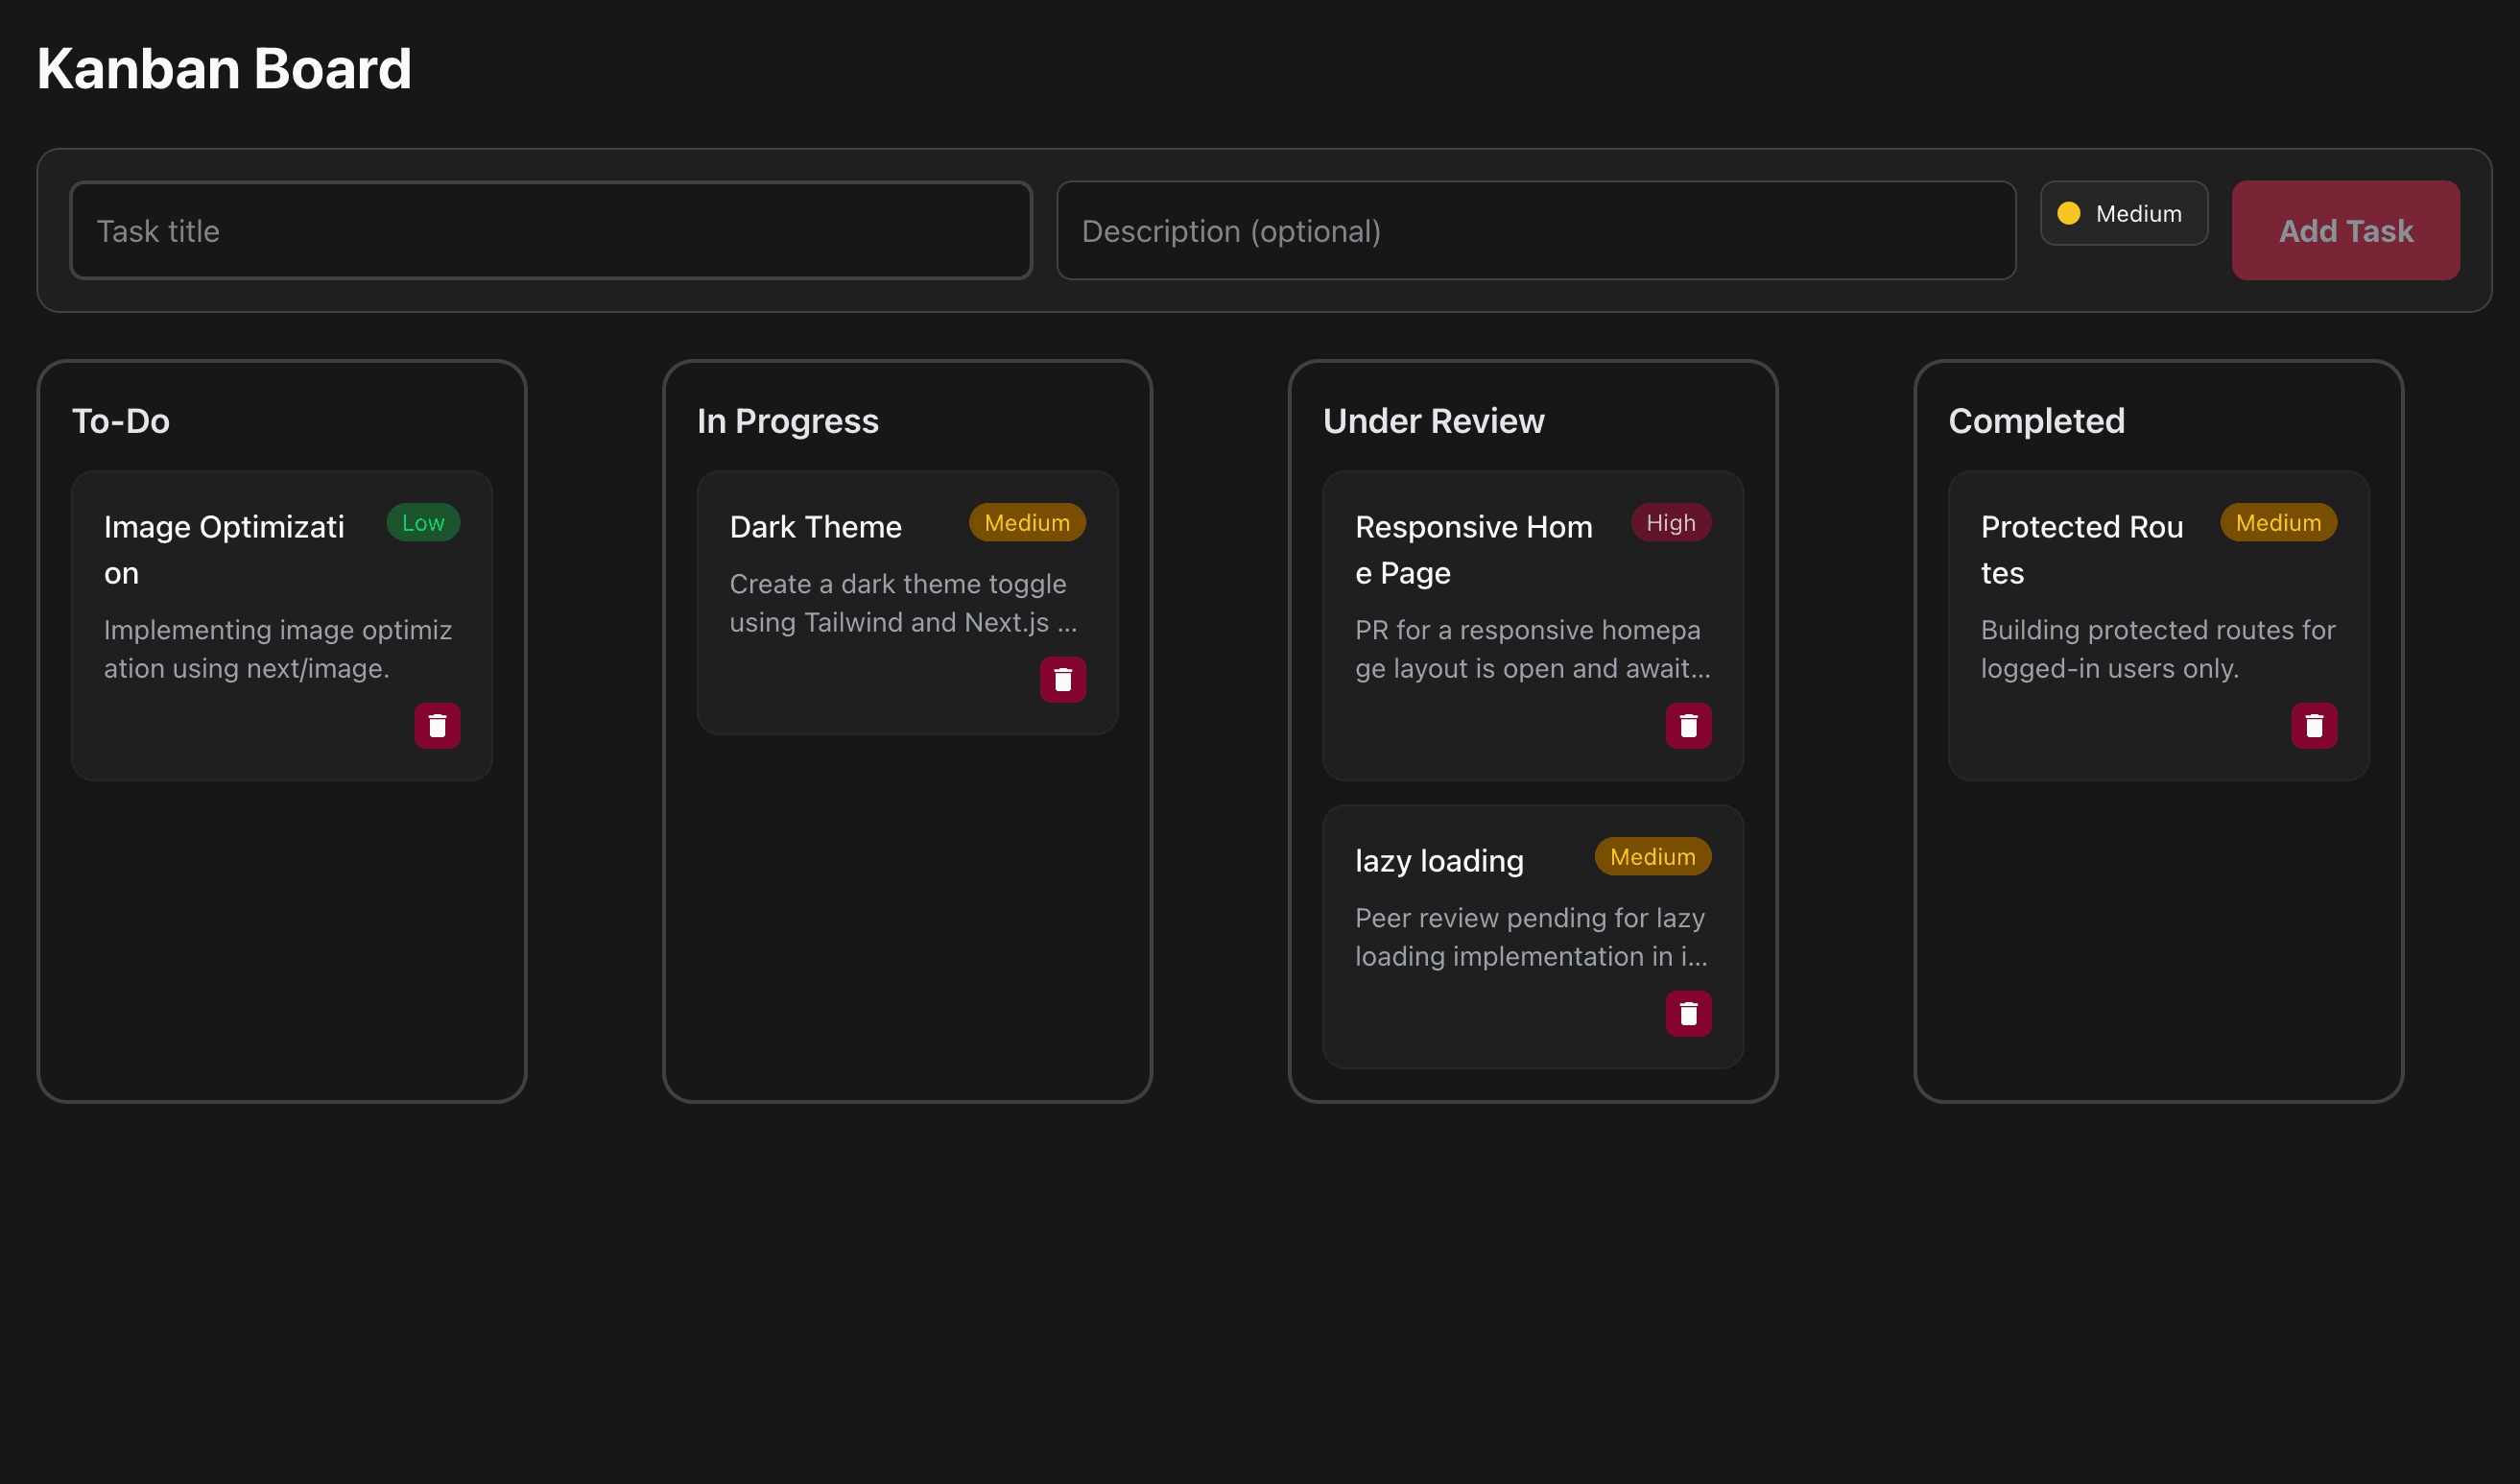Remove the lazy loading task
The width and height of the screenshot is (2520, 1484).
(1688, 1013)
